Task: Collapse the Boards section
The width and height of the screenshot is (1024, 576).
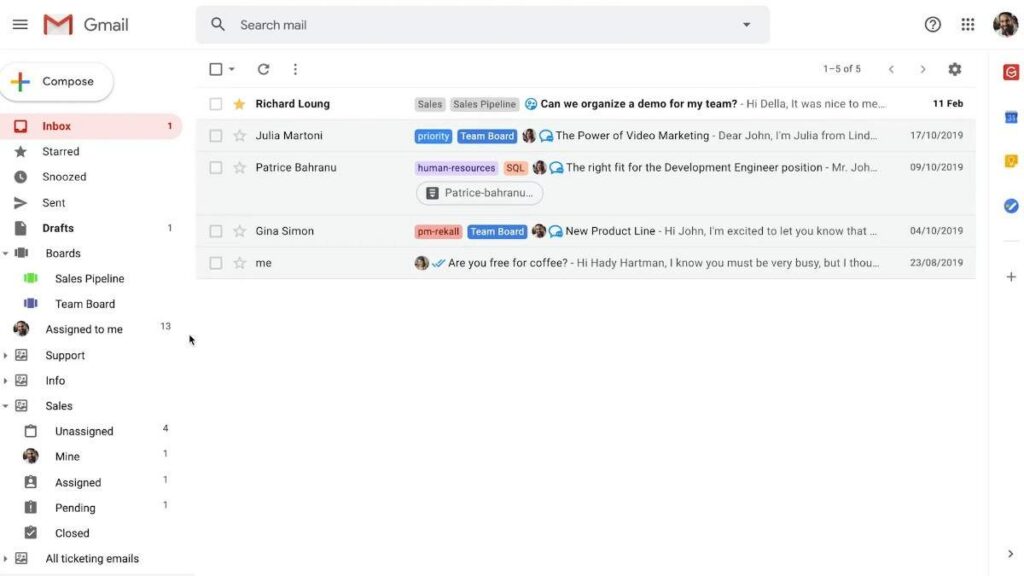Action: click(5, 253)
